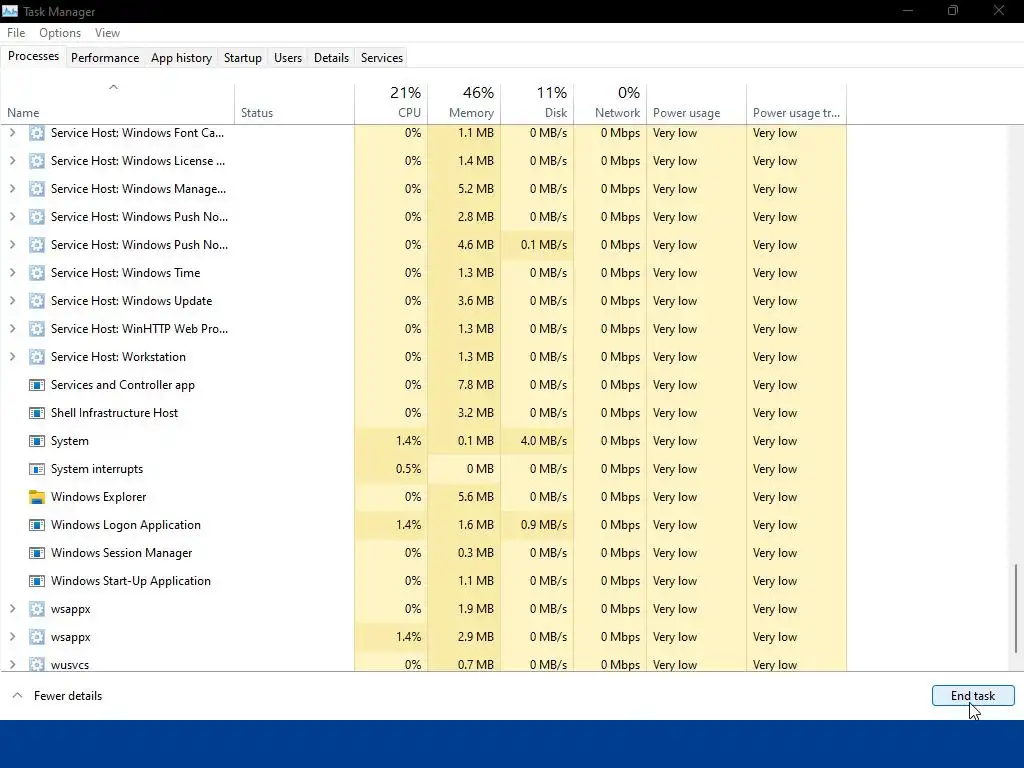Viewport: 1024px width, 768px height.
Task: Expand Service Host: WinHTTP Web Proxy row
Action: click(12, 328)
